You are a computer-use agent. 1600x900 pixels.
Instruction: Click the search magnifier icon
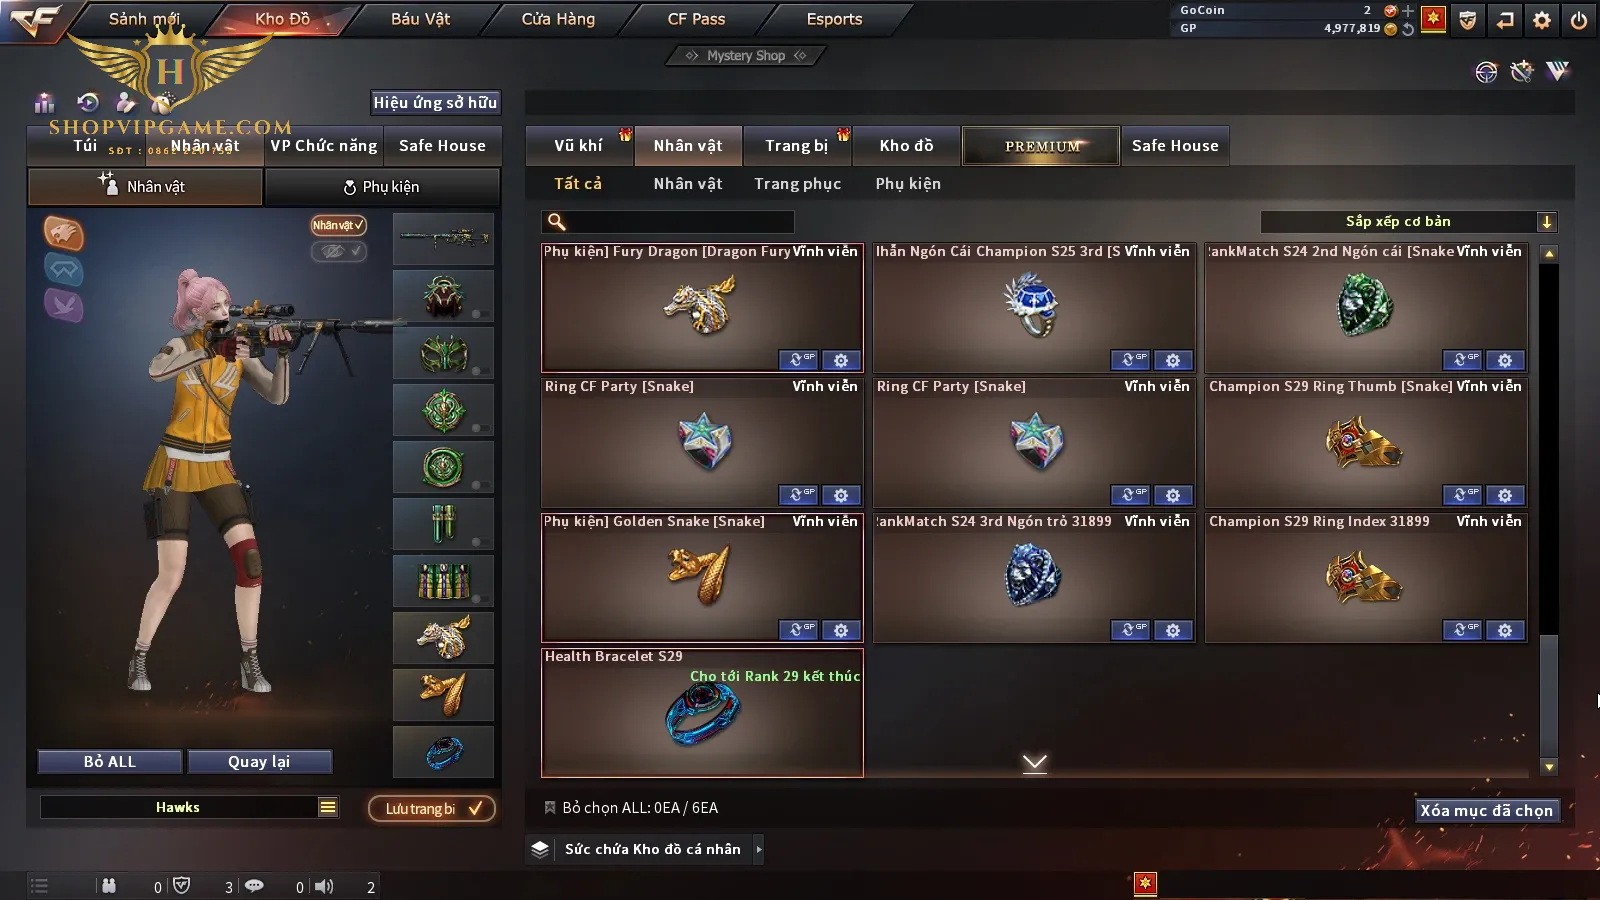557,222
